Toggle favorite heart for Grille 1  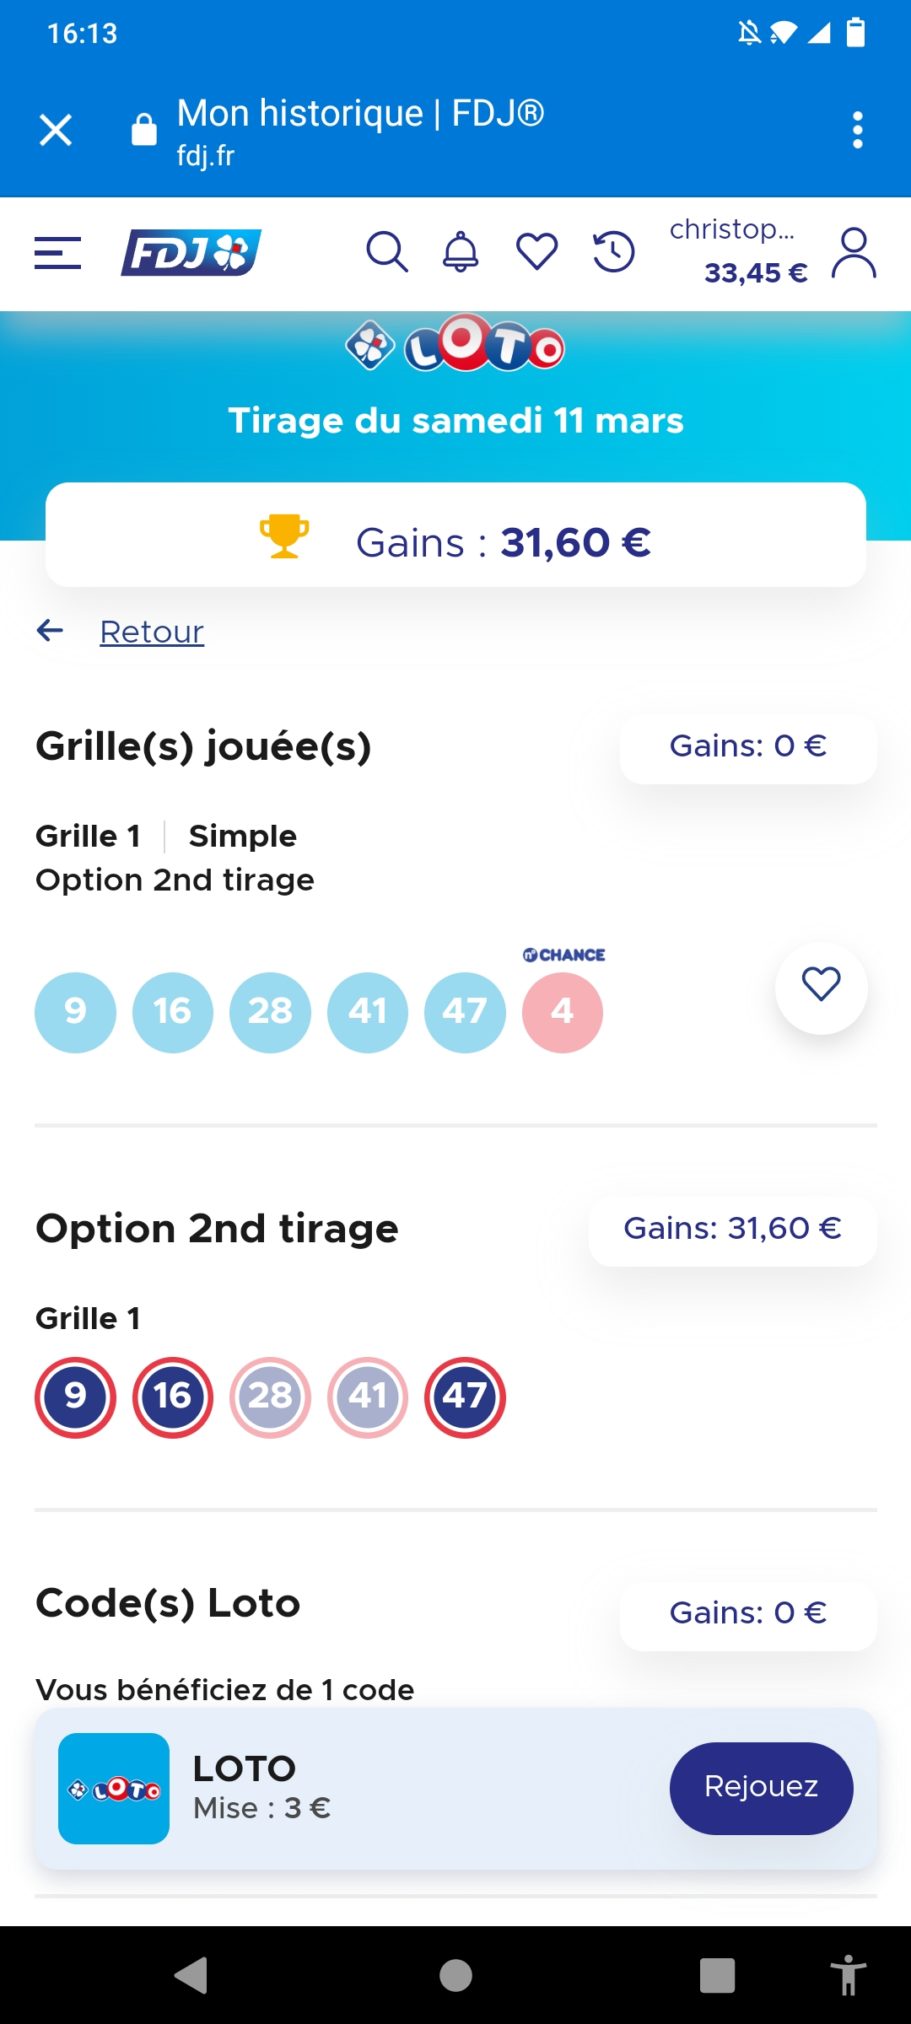pos(821,986)
